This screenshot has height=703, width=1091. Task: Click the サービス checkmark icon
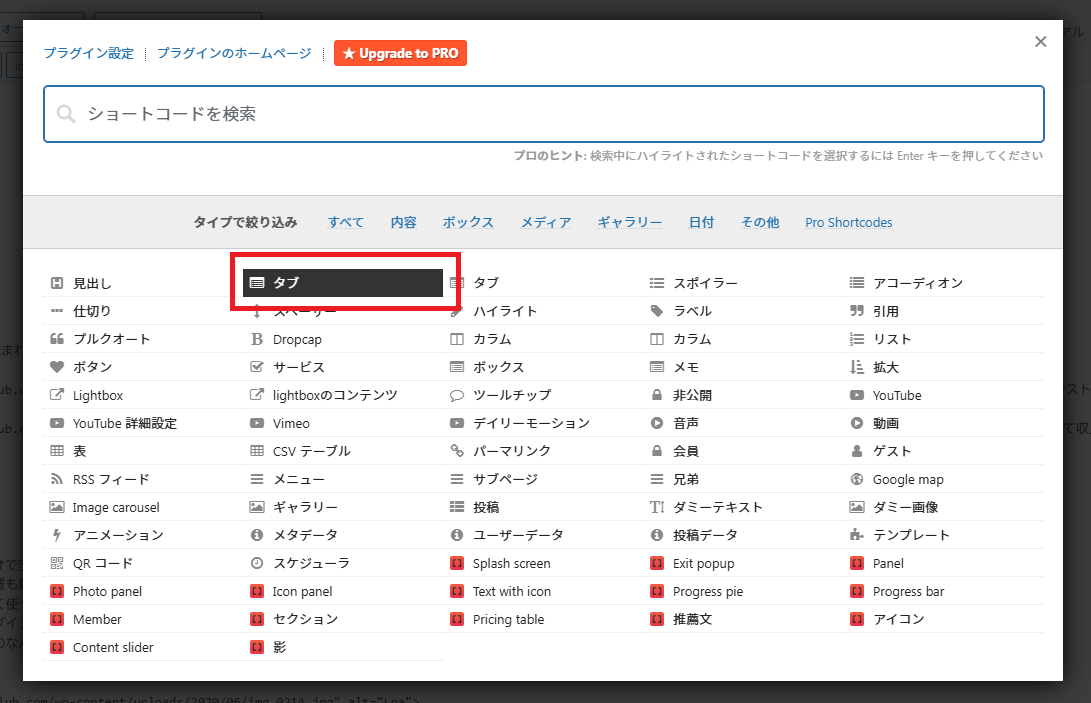tap(257, 367)
